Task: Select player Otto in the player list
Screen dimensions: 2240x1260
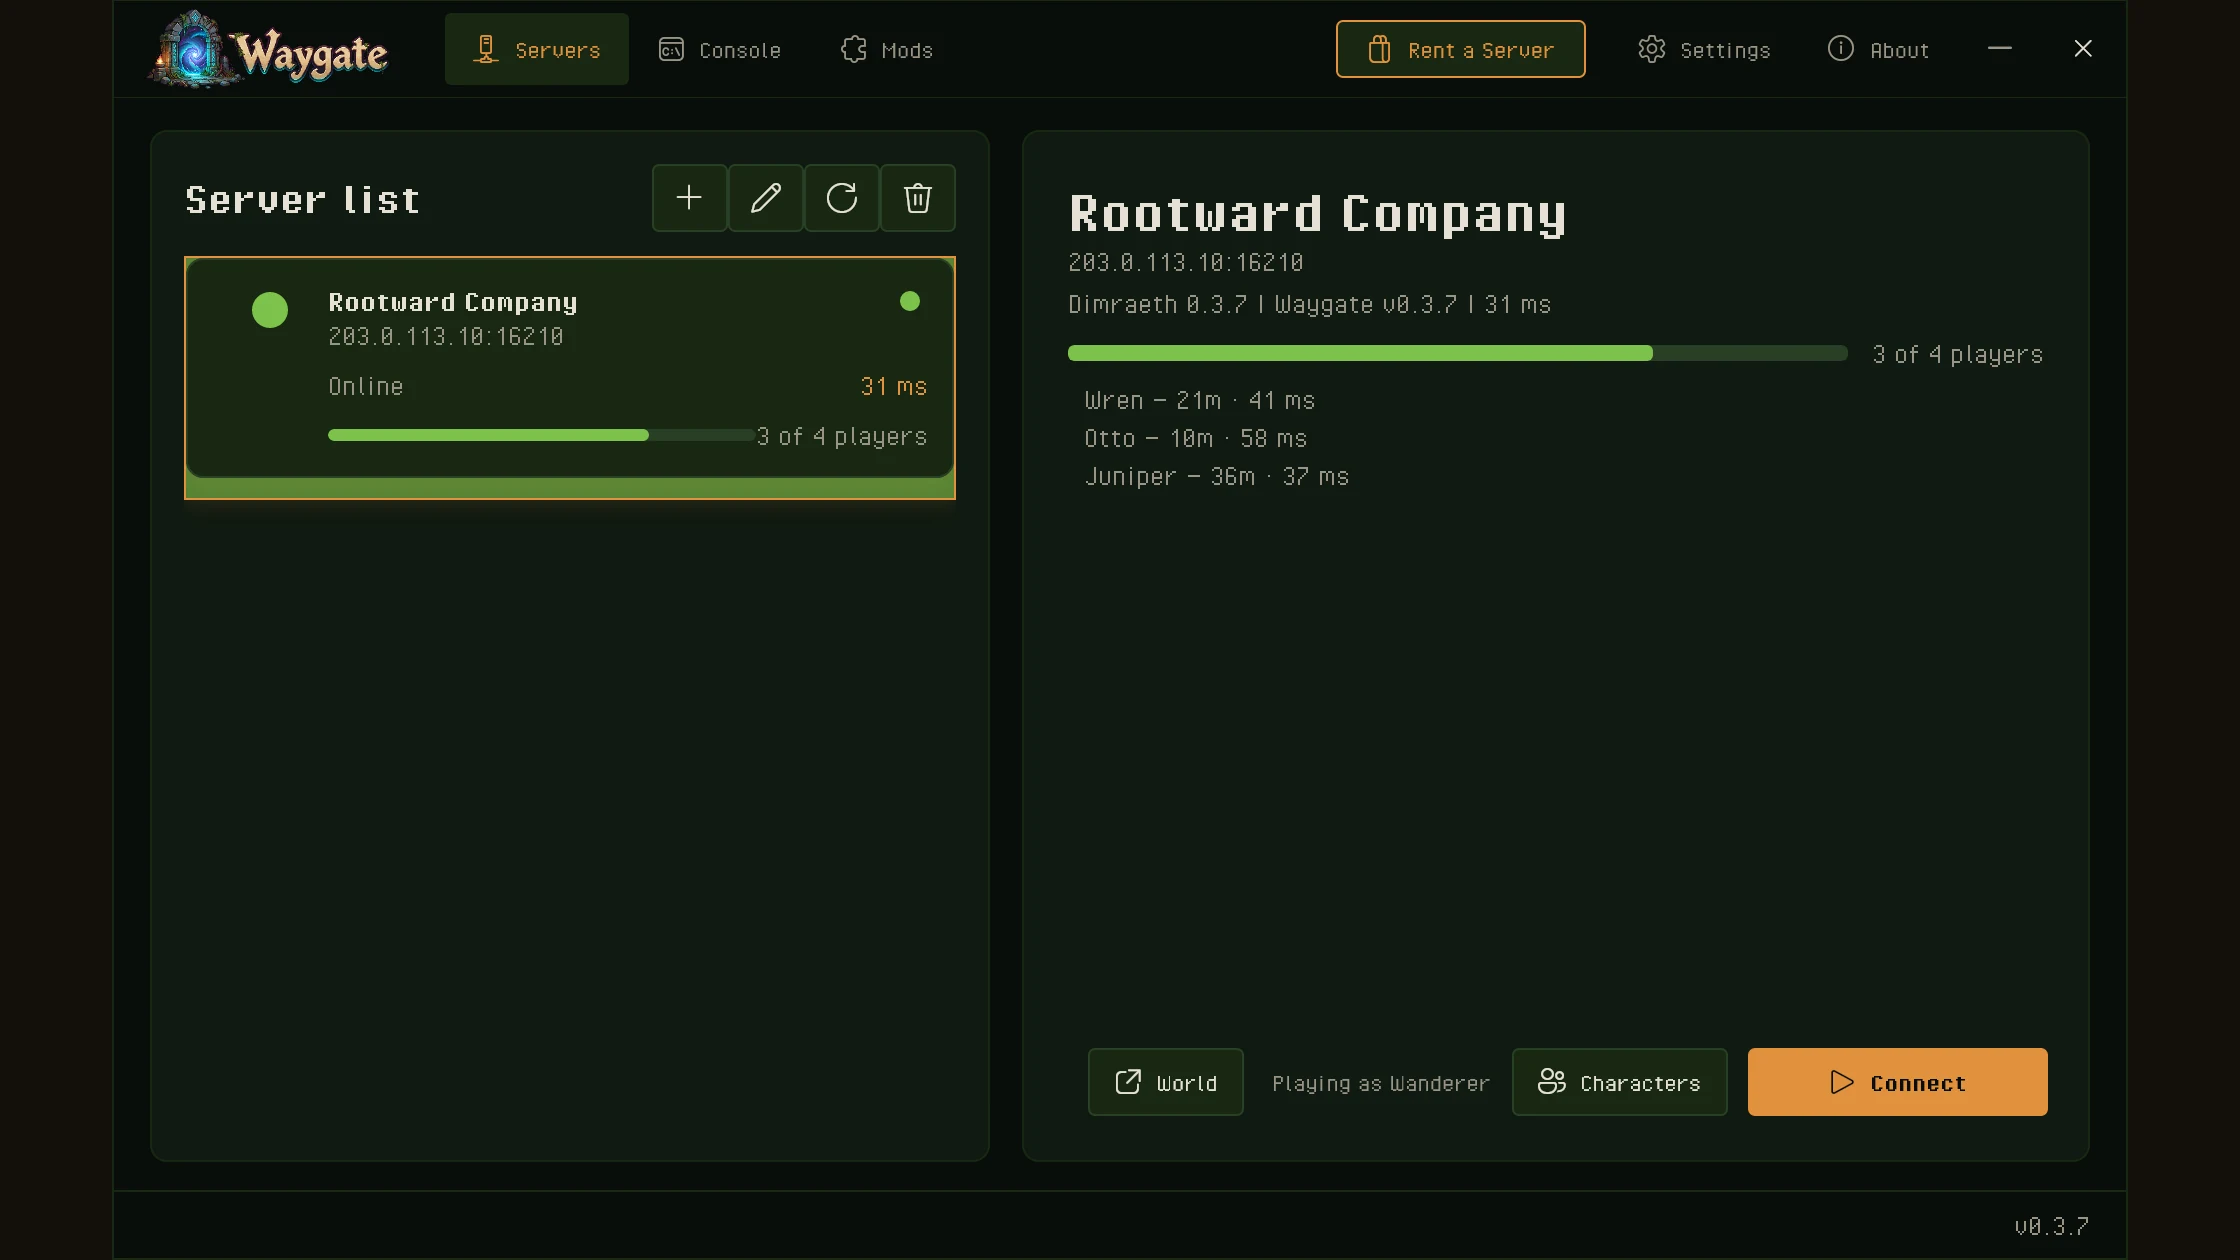Action: [1196, 438]
